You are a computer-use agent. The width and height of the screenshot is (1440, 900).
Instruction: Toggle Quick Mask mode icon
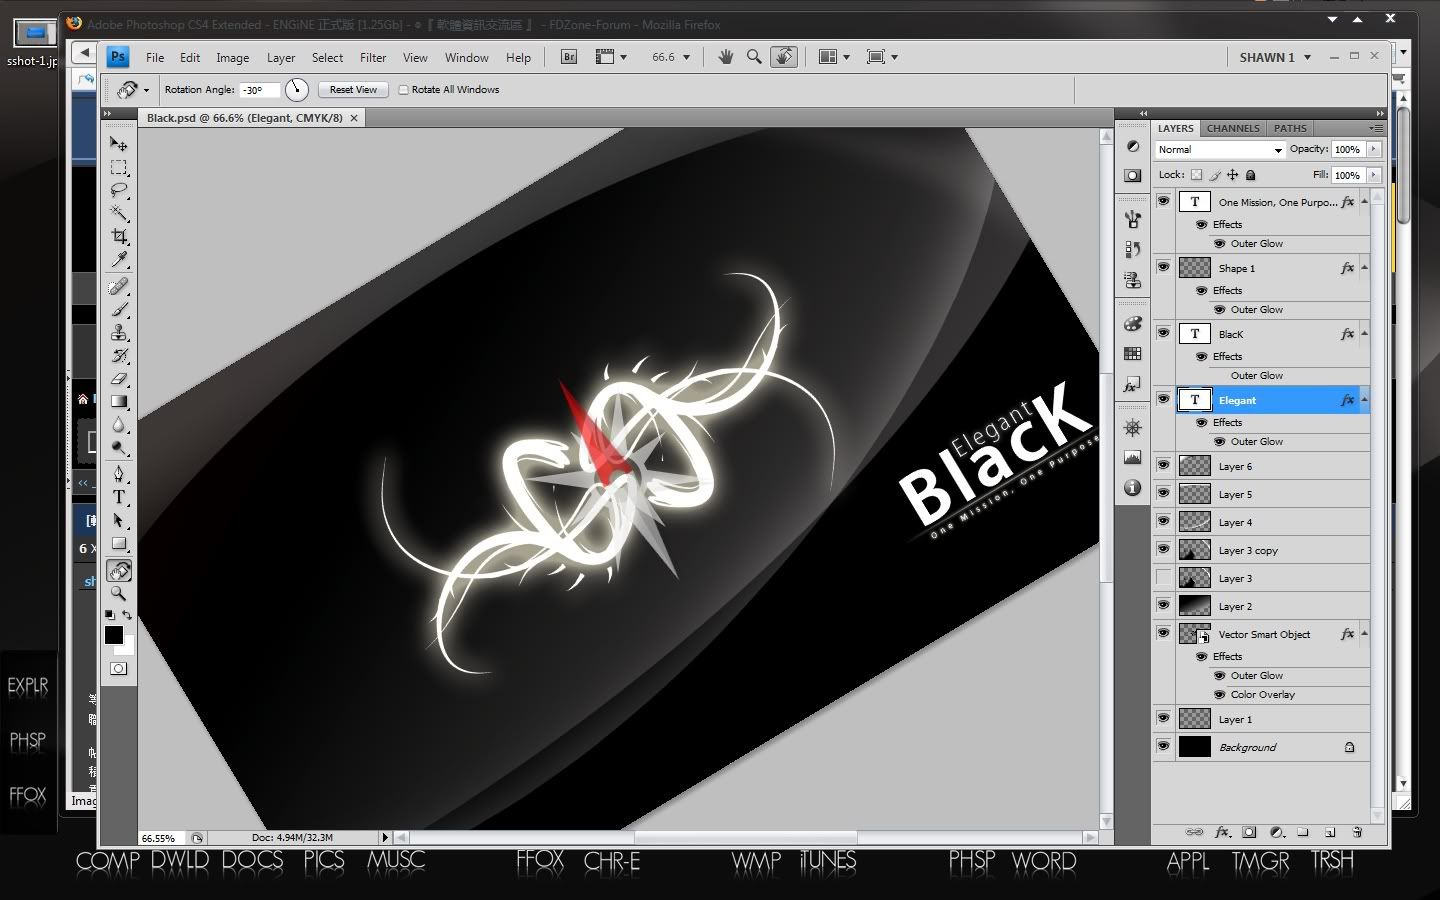[x=119, y=668]
